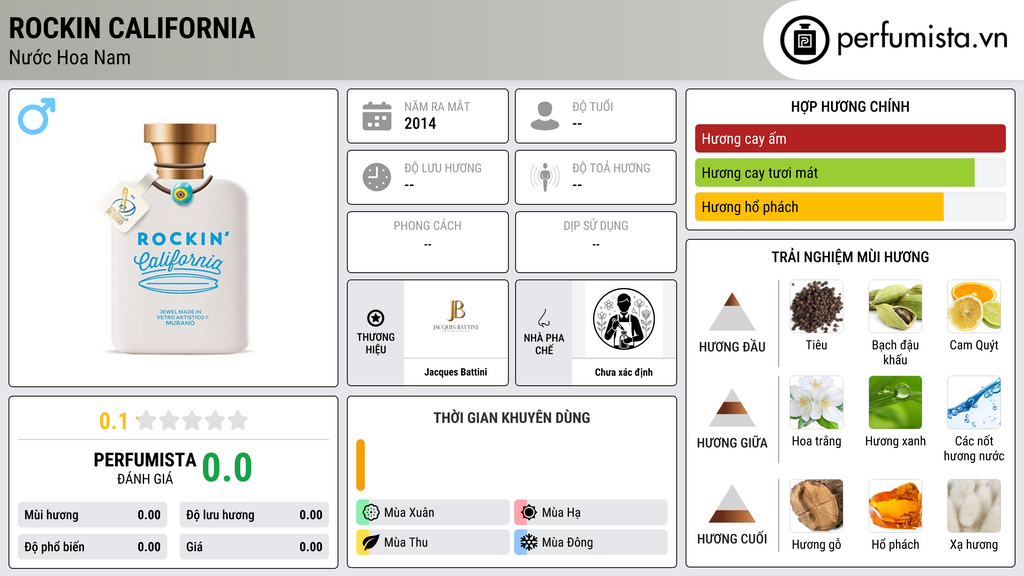Click the male gender symbol icon
Screen dimensions: 1024x576
coord(37,116)
